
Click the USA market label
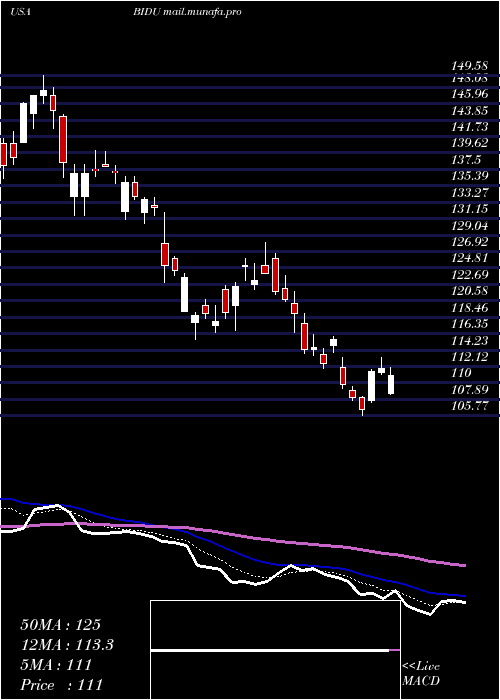[20, 12]
